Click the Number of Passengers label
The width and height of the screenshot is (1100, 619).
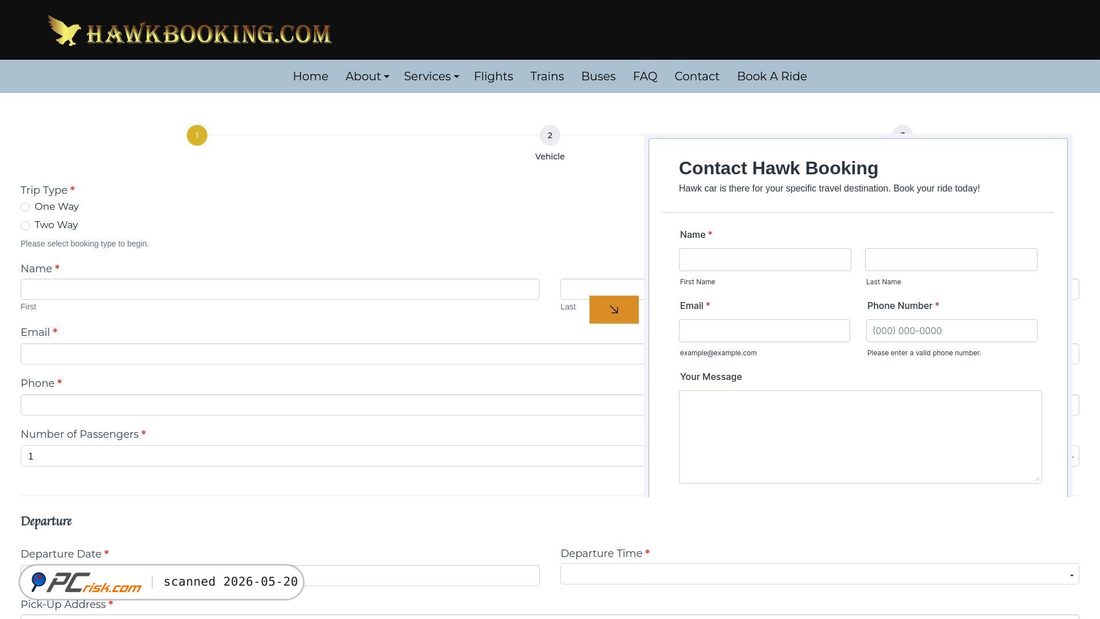pos(79,434)
